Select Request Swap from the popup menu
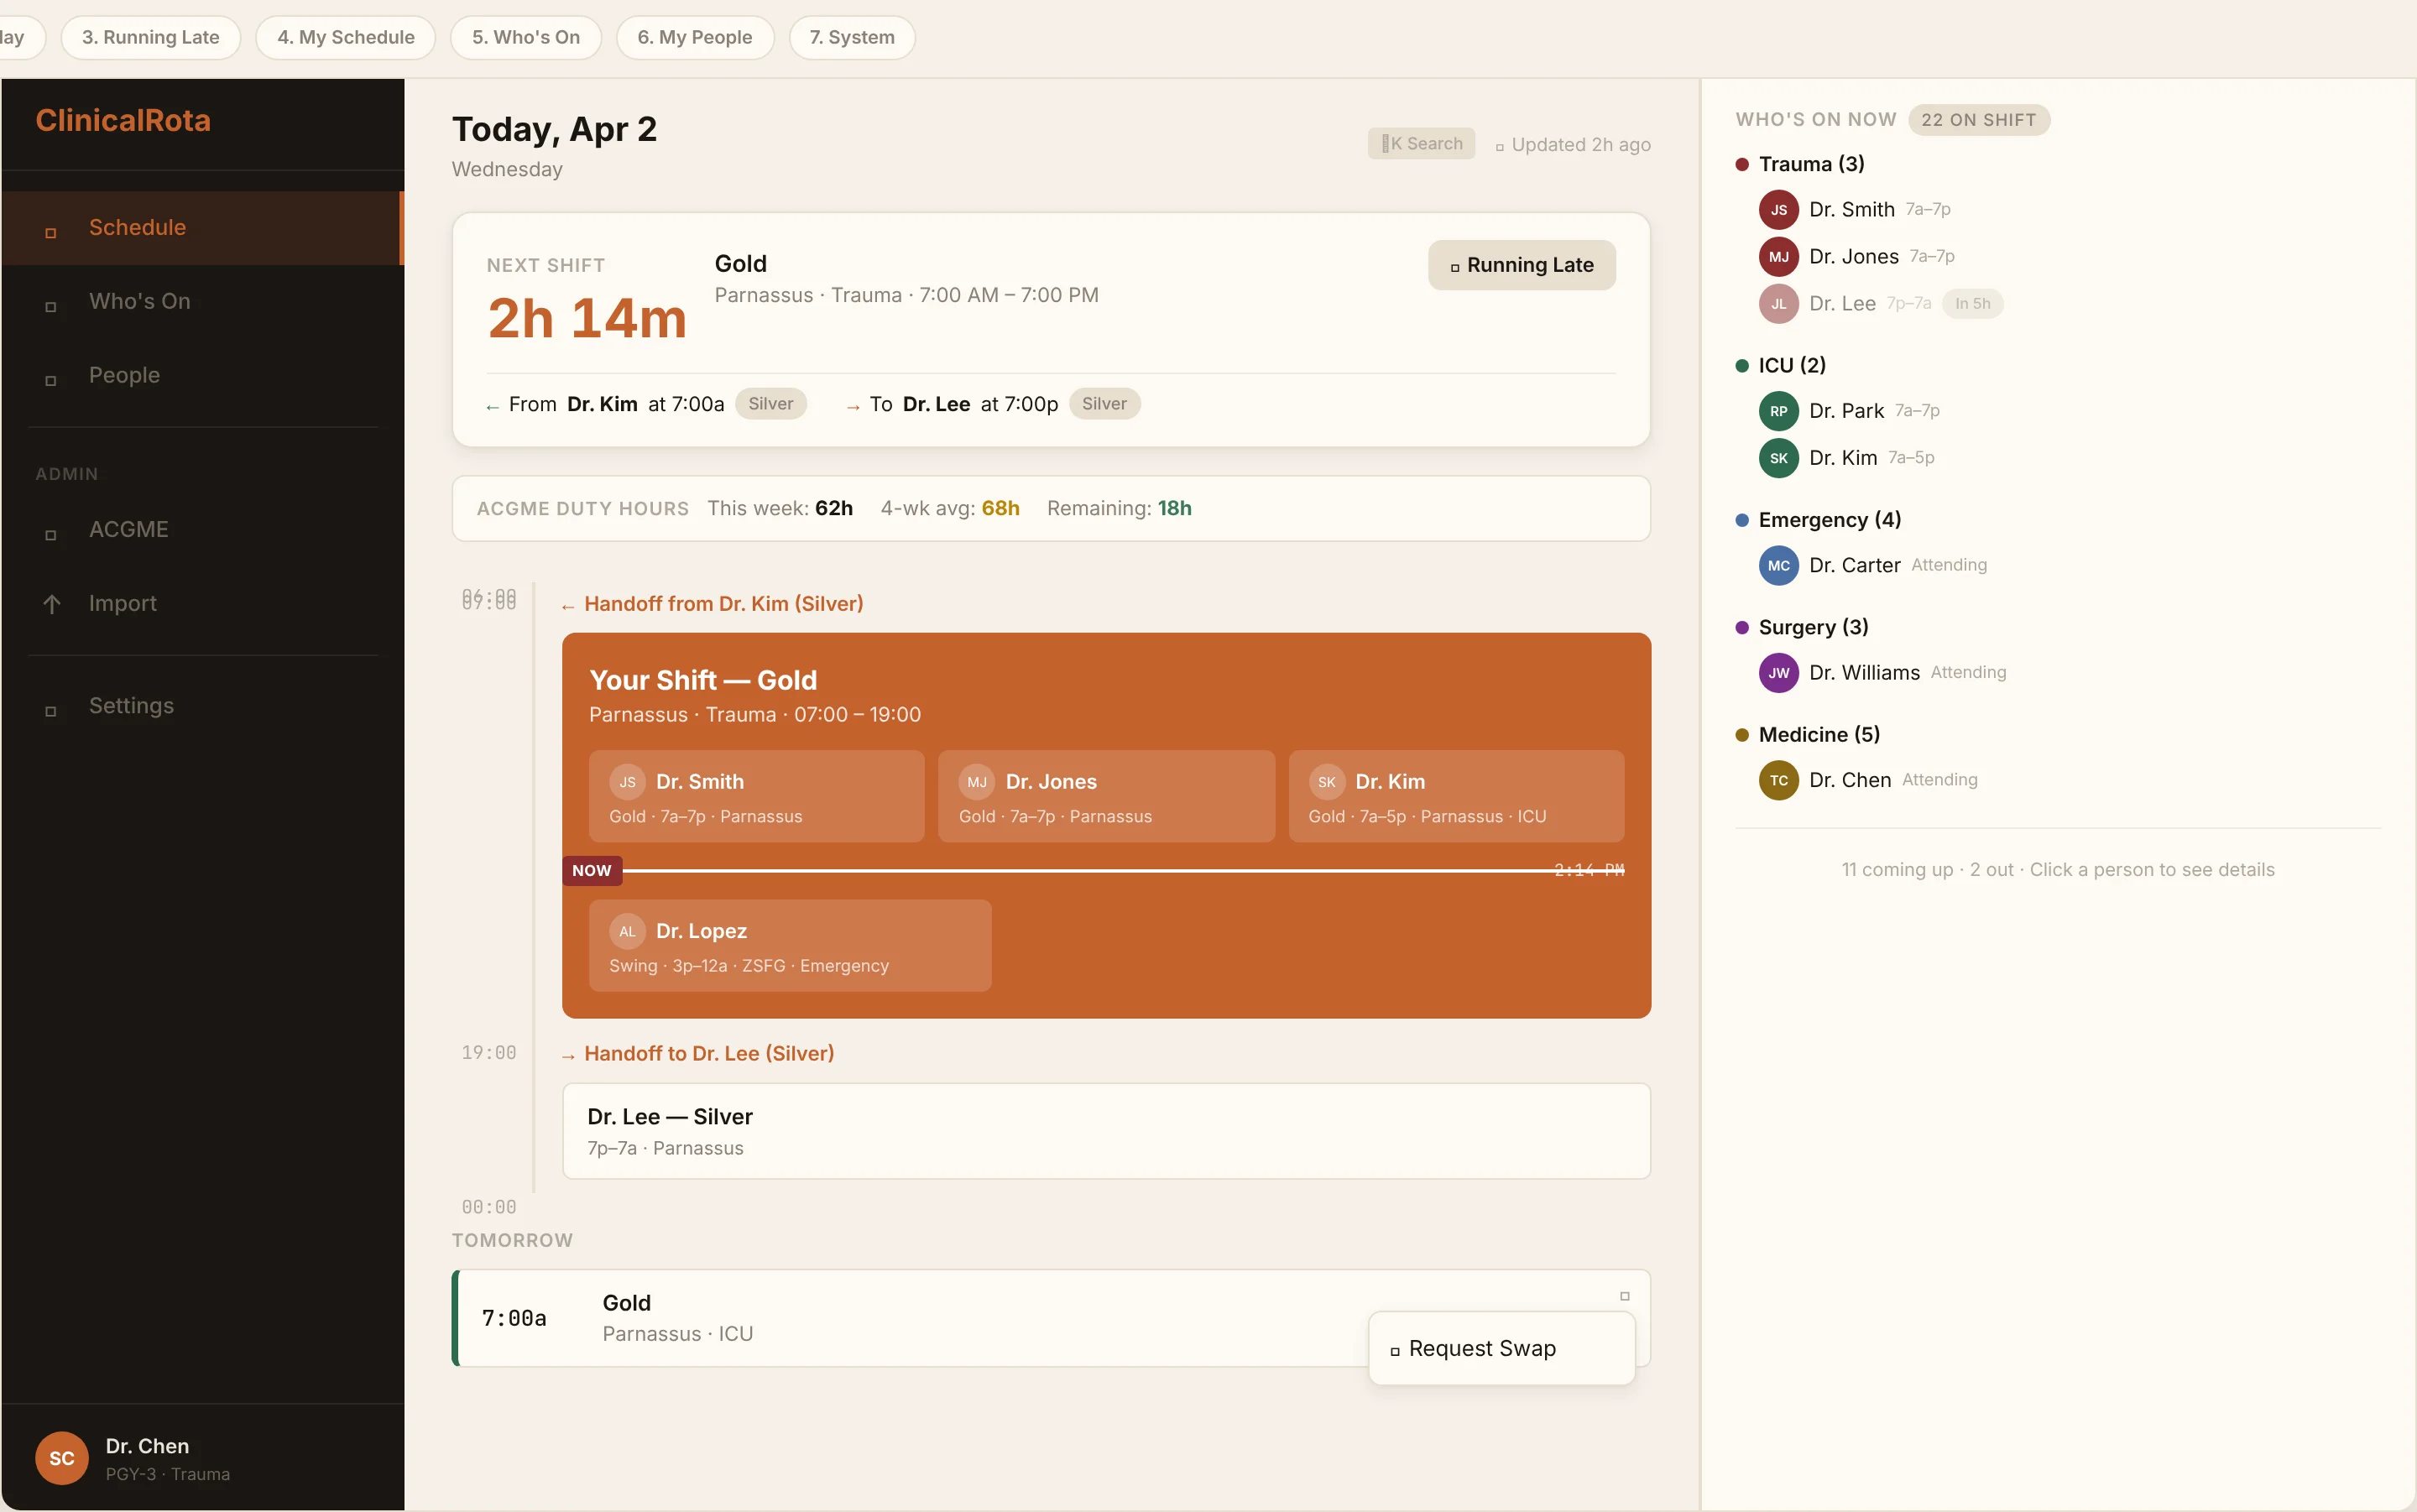 pos(1481,1349)
